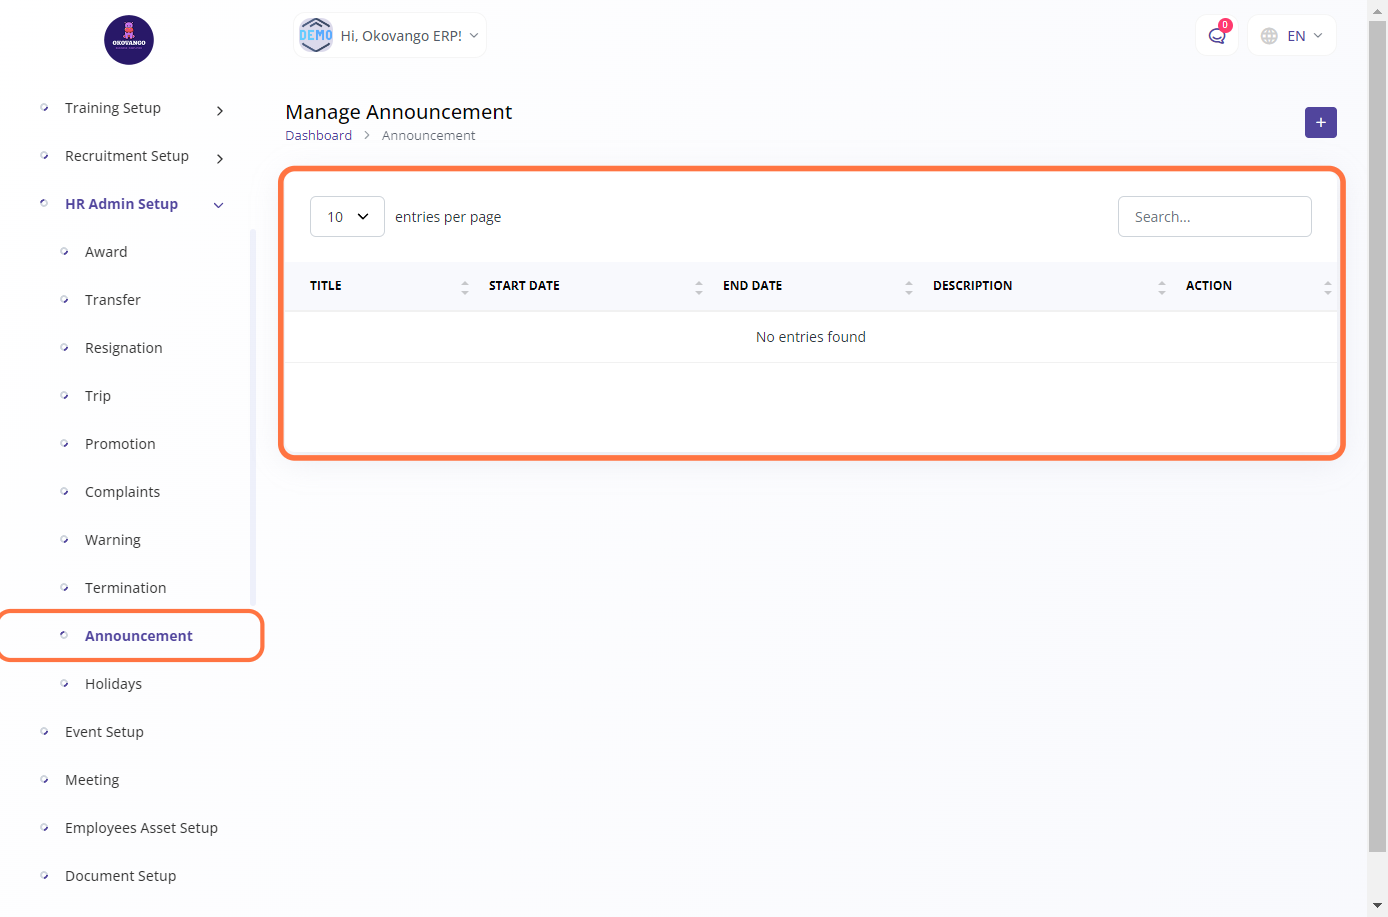Sort by Start Date column arrows
The width and height of the screenshot is (1388, 917).
[x=699, y=287]
